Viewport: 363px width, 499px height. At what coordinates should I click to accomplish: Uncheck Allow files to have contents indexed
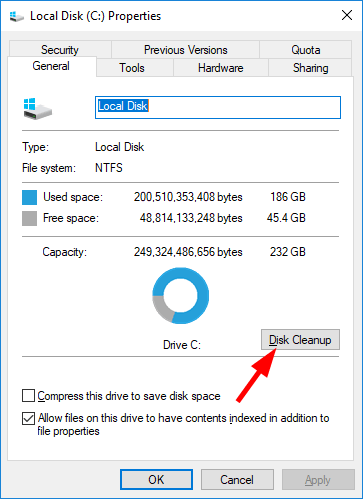(28, 418)
